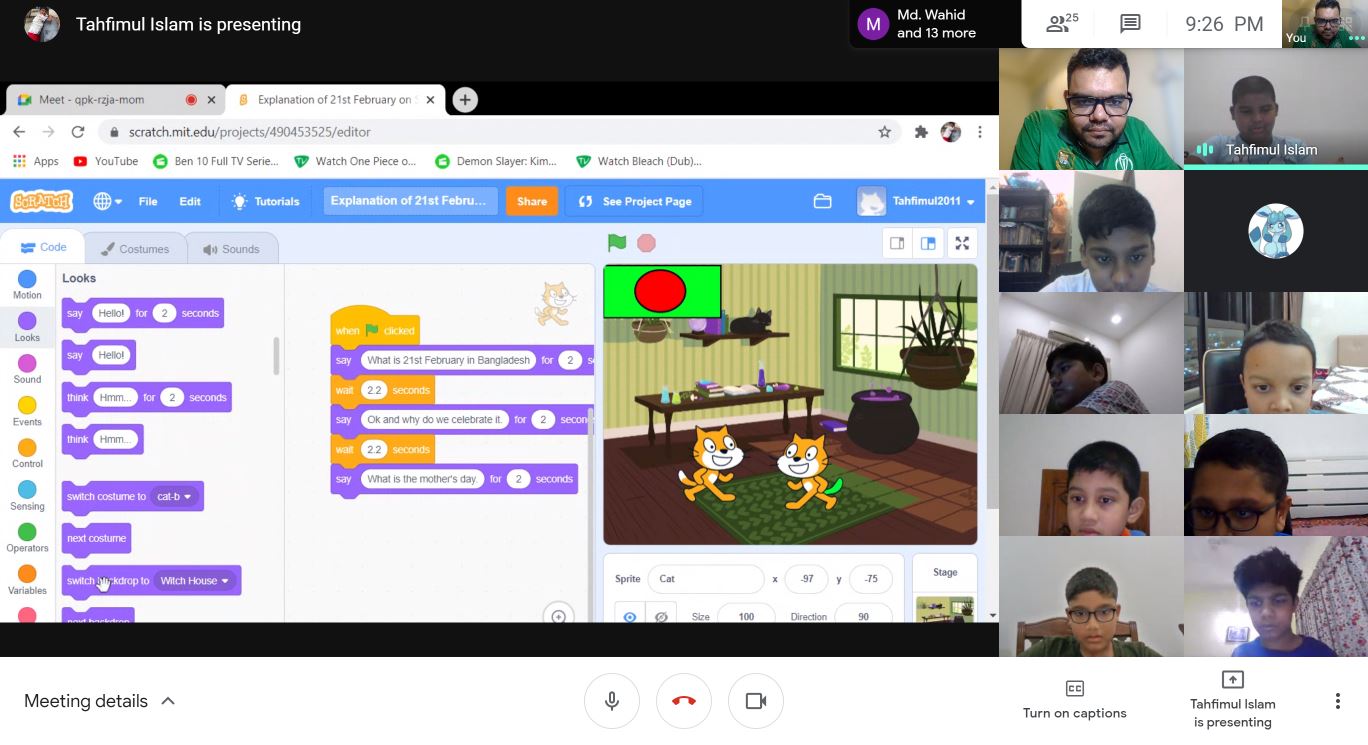Click the sprite name field Cat
The height and width of the screenshot is (745, 1368).
pyautogui.click(x=705, y=579)
